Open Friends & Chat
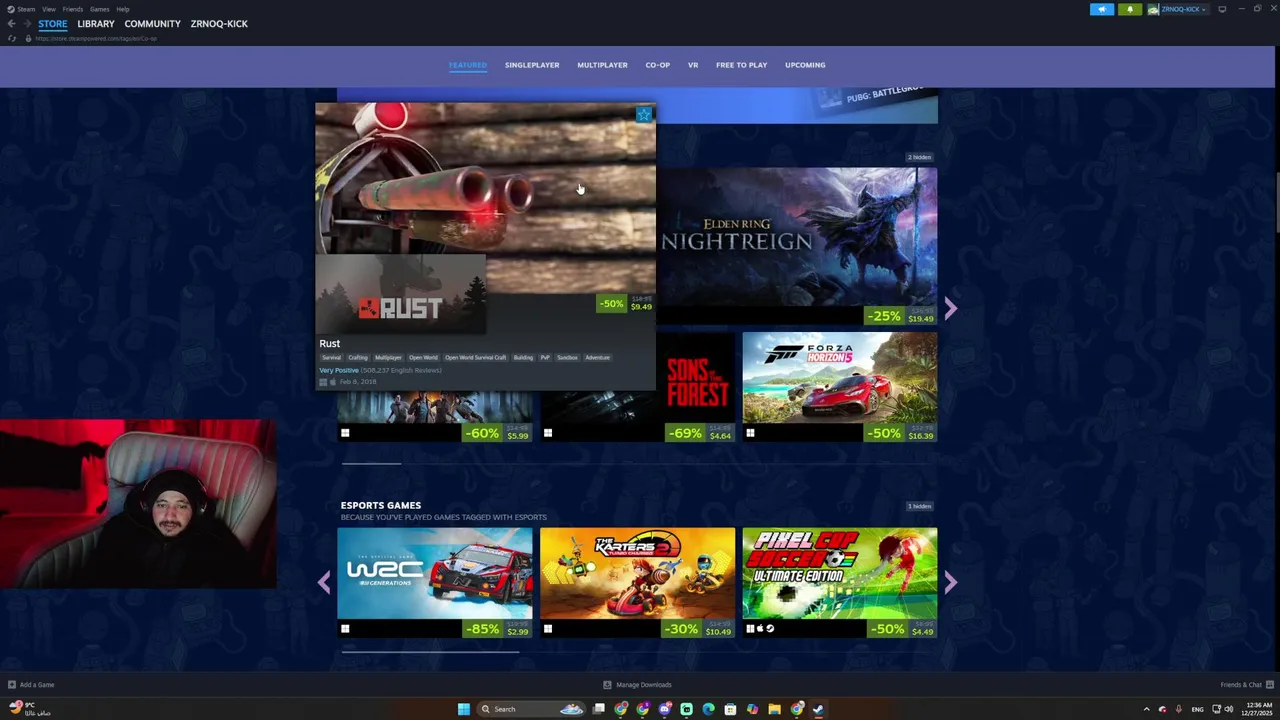The height and width of the screenshot is (720, 1280). point(1246,685)
